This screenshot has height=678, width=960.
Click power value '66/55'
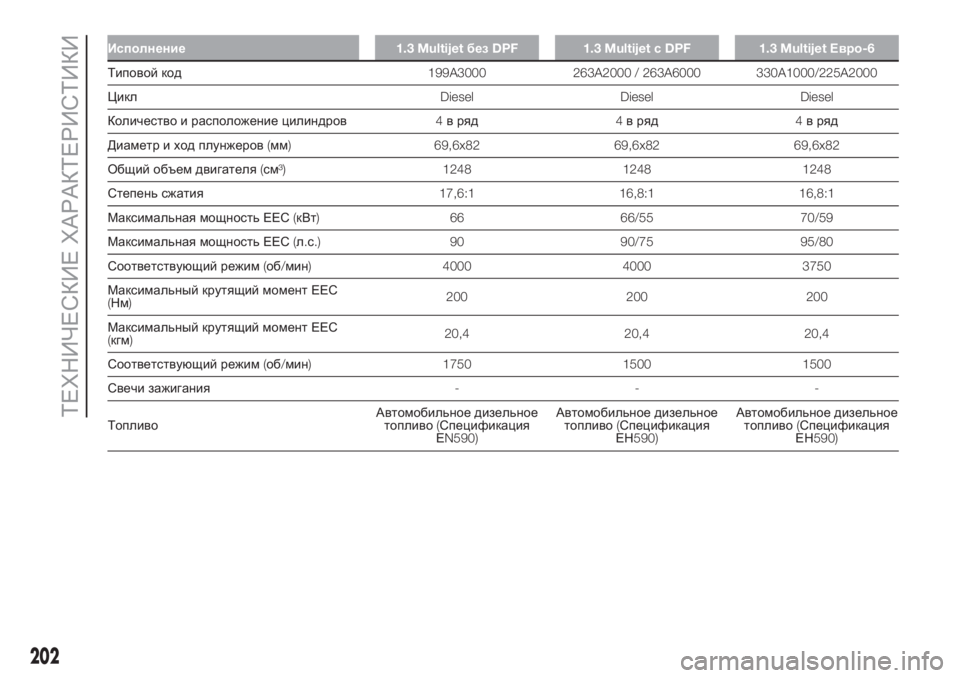point(637,218)
